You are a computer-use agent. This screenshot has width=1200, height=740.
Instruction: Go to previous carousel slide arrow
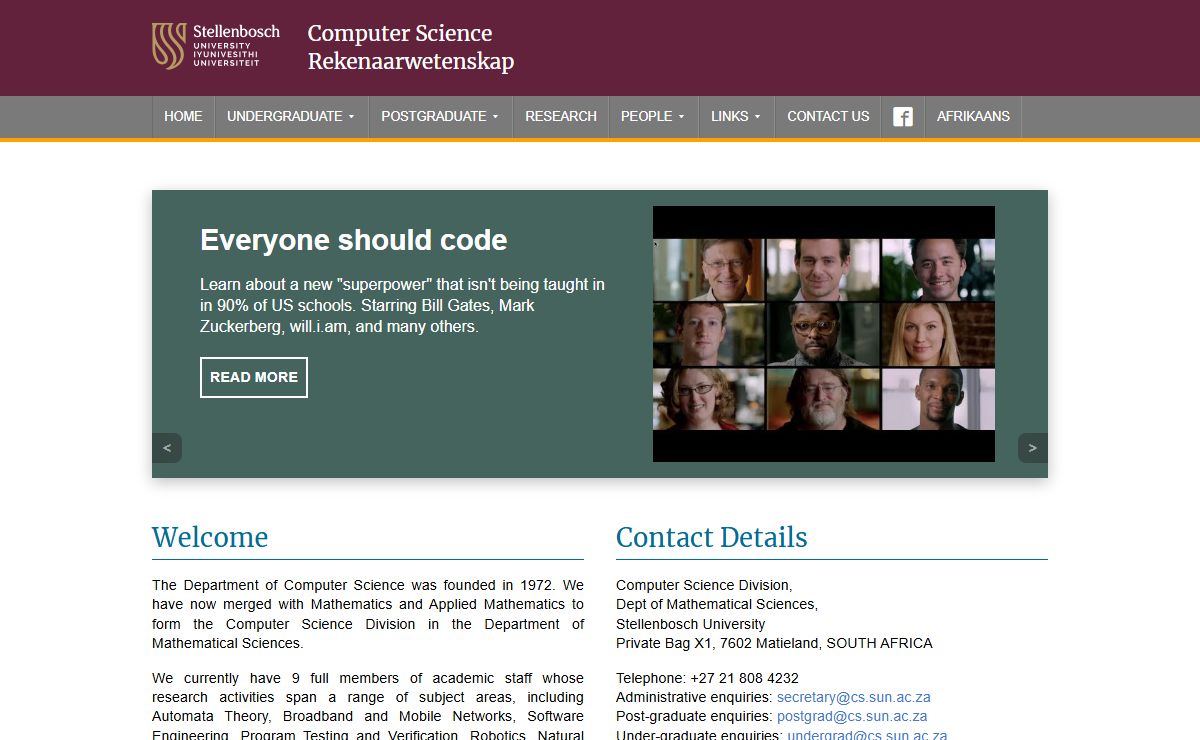pos(167,448)
